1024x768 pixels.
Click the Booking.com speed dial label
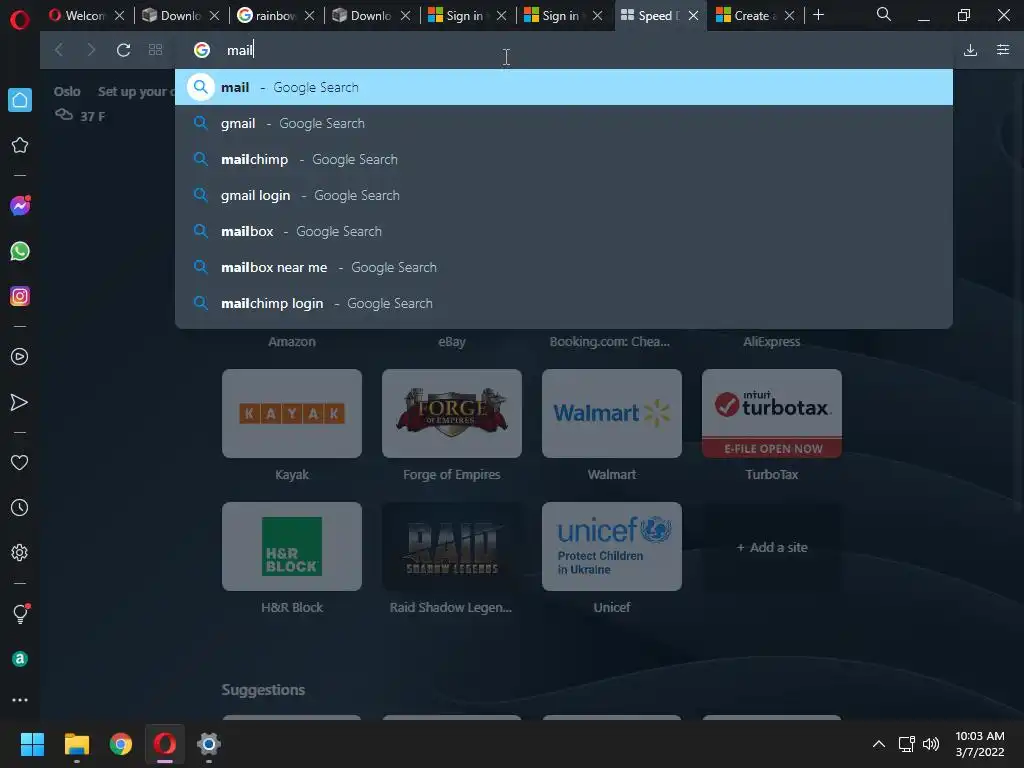tap(610, 342)
